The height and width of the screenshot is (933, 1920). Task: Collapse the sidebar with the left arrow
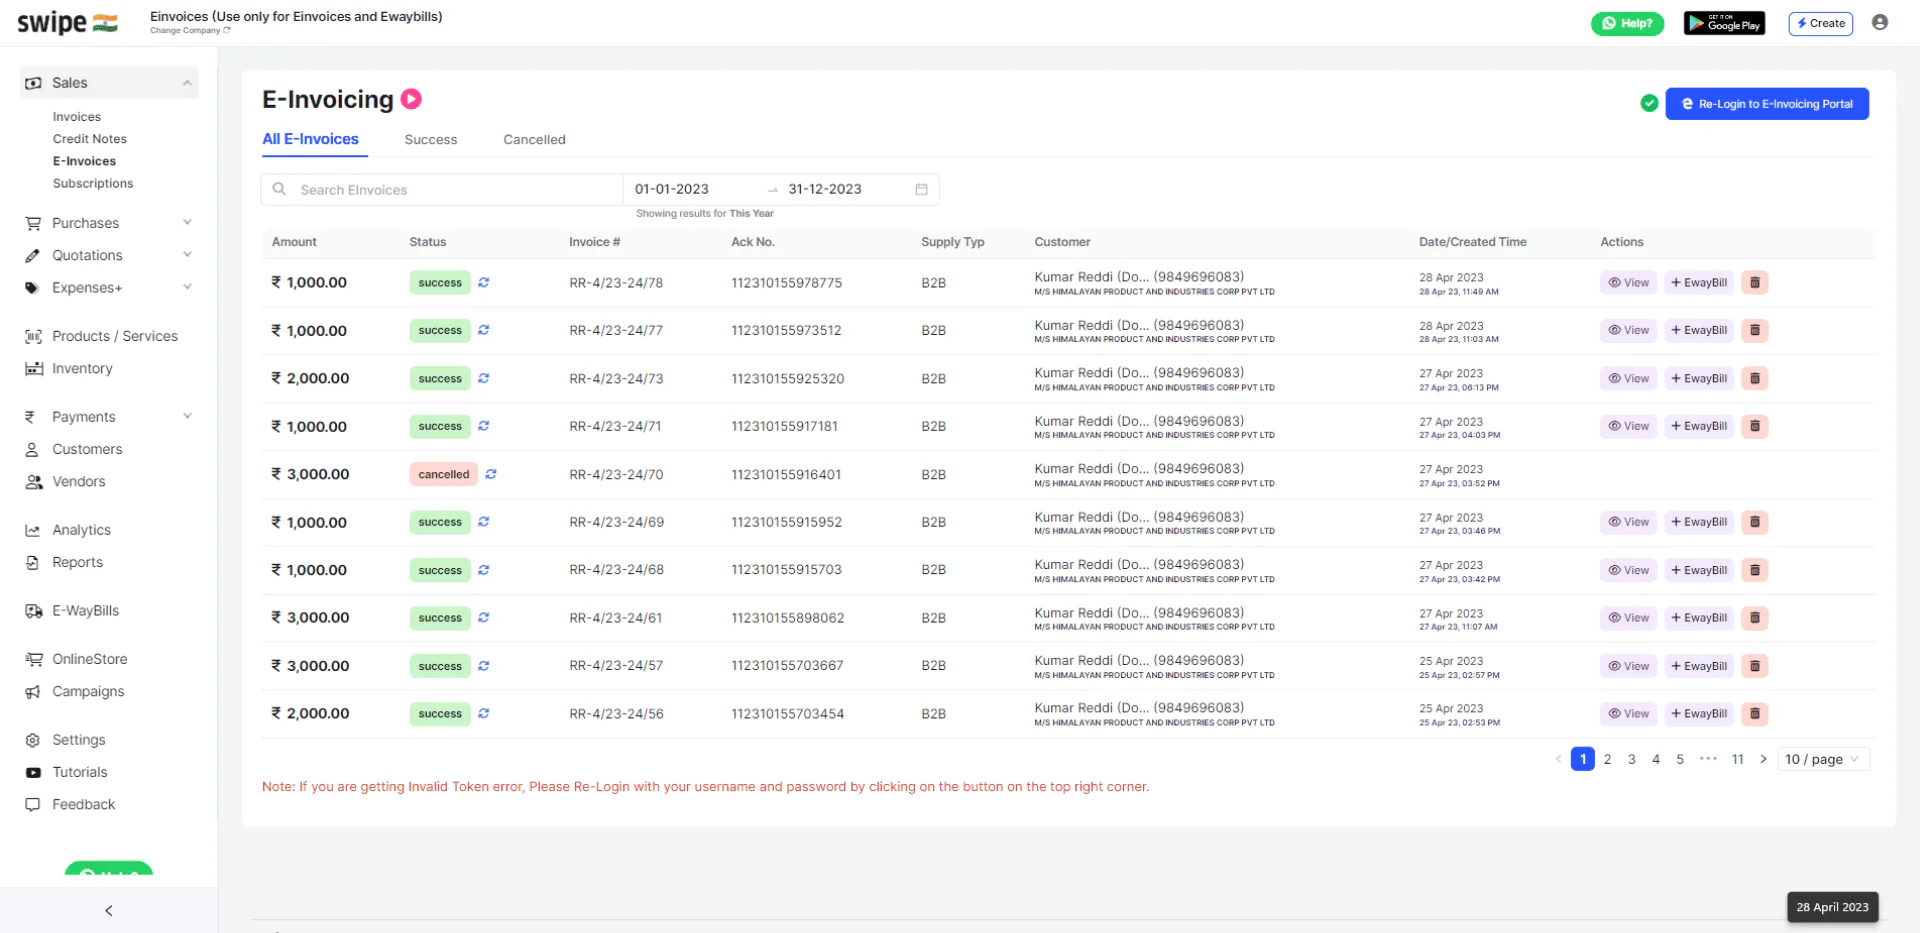tap(109, 911)
